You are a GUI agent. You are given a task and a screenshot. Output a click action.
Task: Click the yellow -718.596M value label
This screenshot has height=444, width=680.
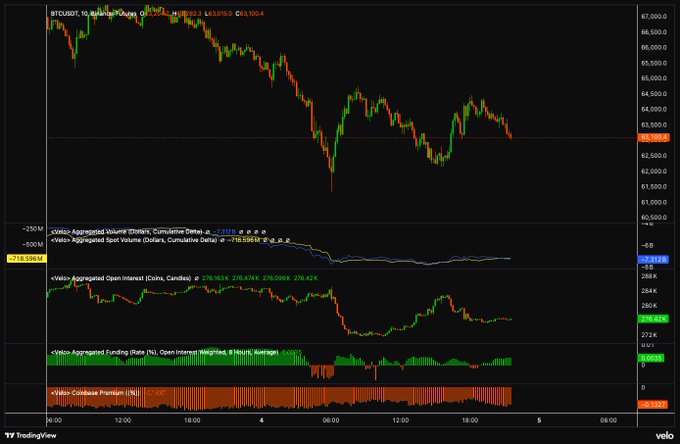tap(27, 258)
